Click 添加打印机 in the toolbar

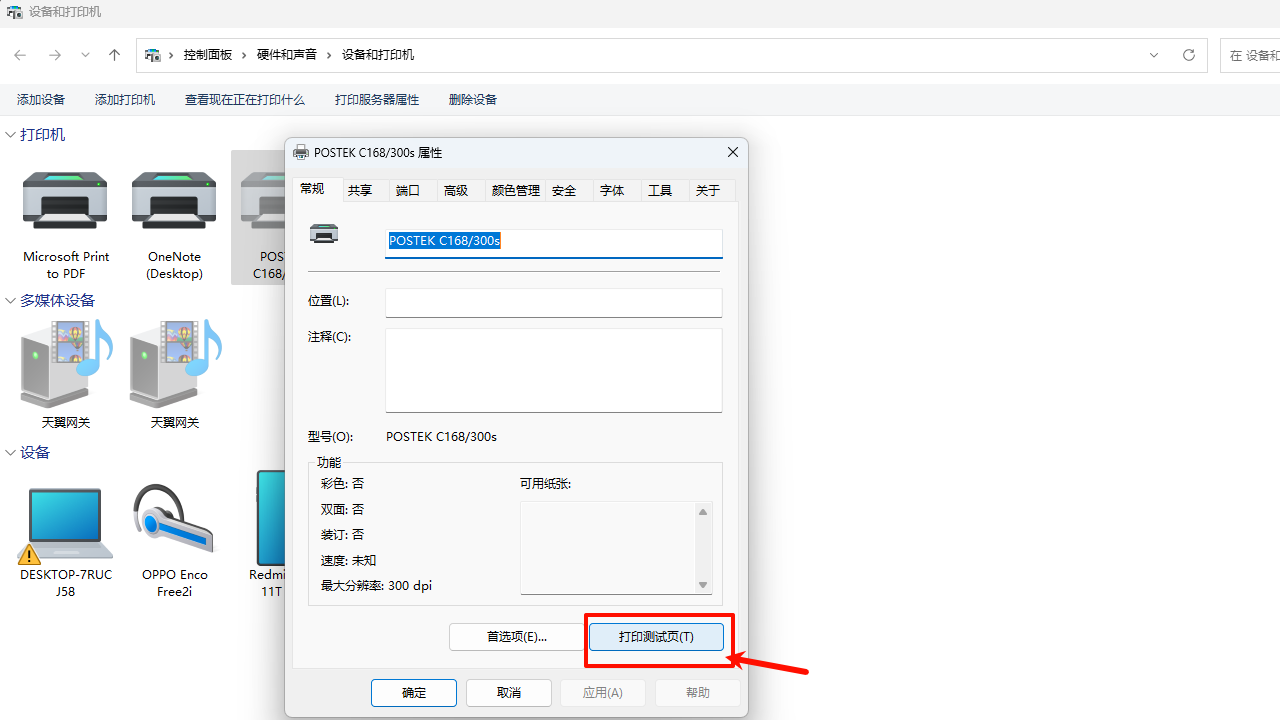(125, 100)
